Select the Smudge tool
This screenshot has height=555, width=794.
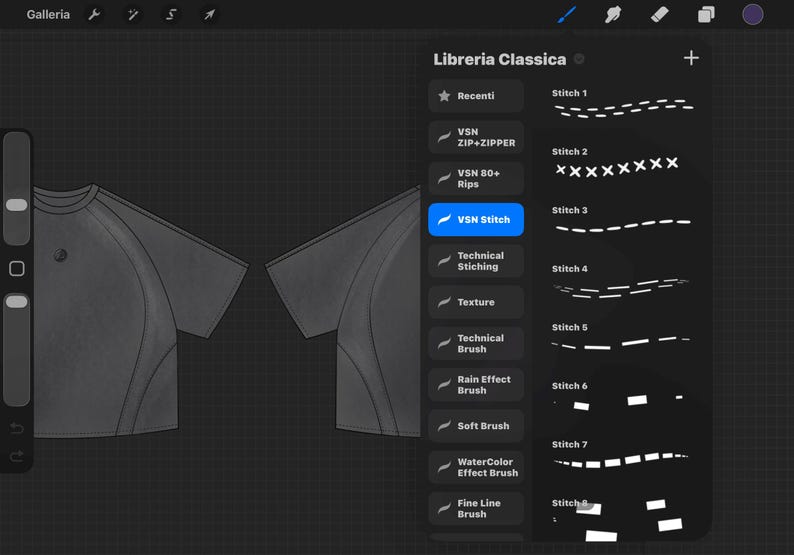(613, 15)
